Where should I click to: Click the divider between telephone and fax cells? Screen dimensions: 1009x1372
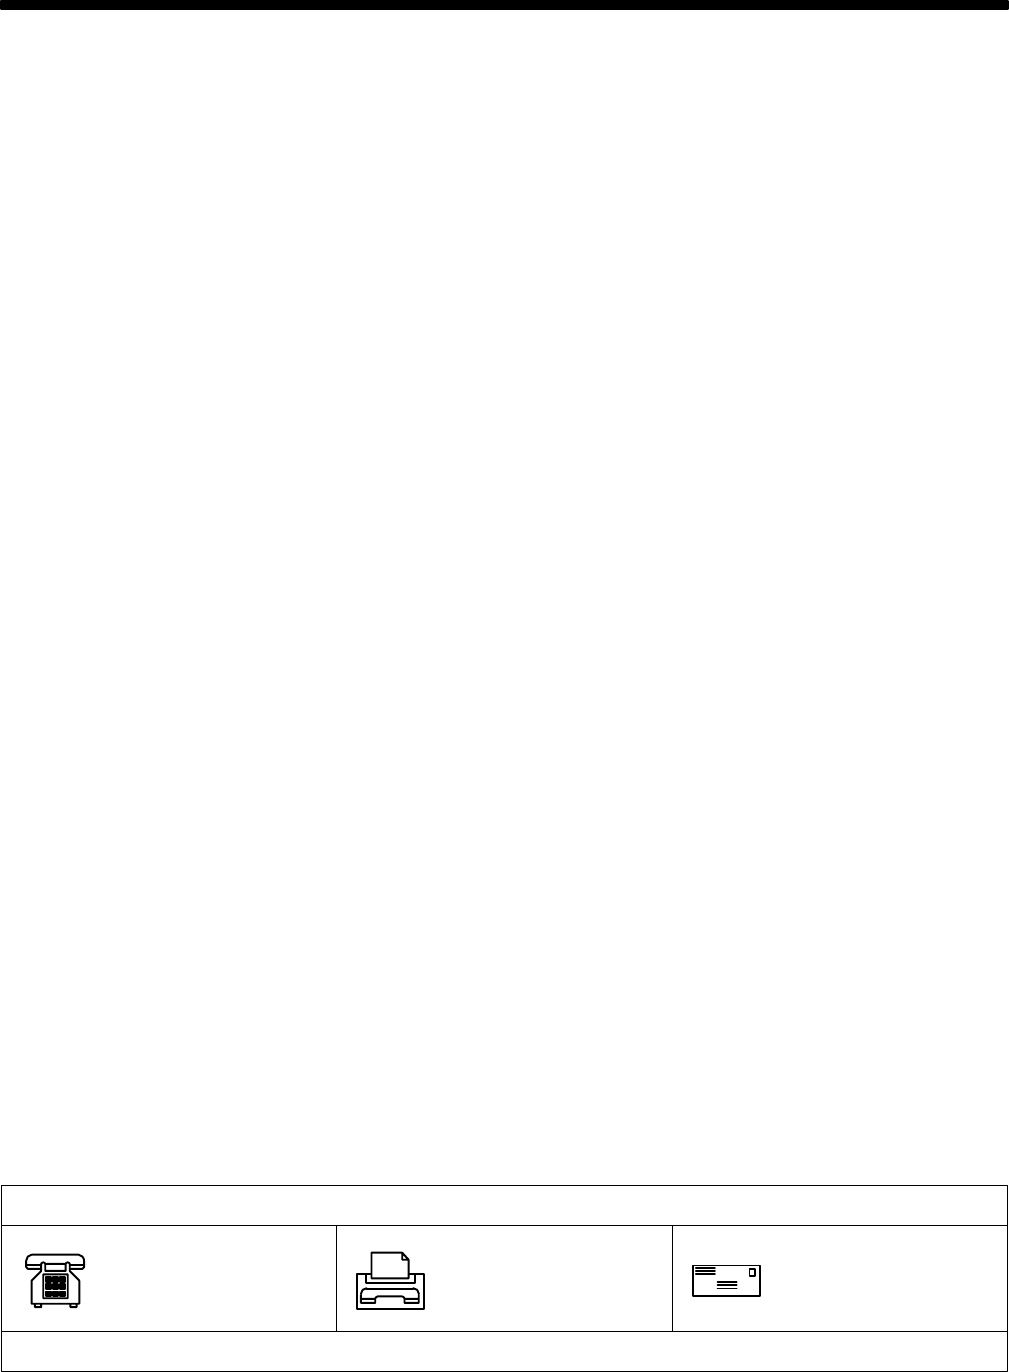[336, 1279]
